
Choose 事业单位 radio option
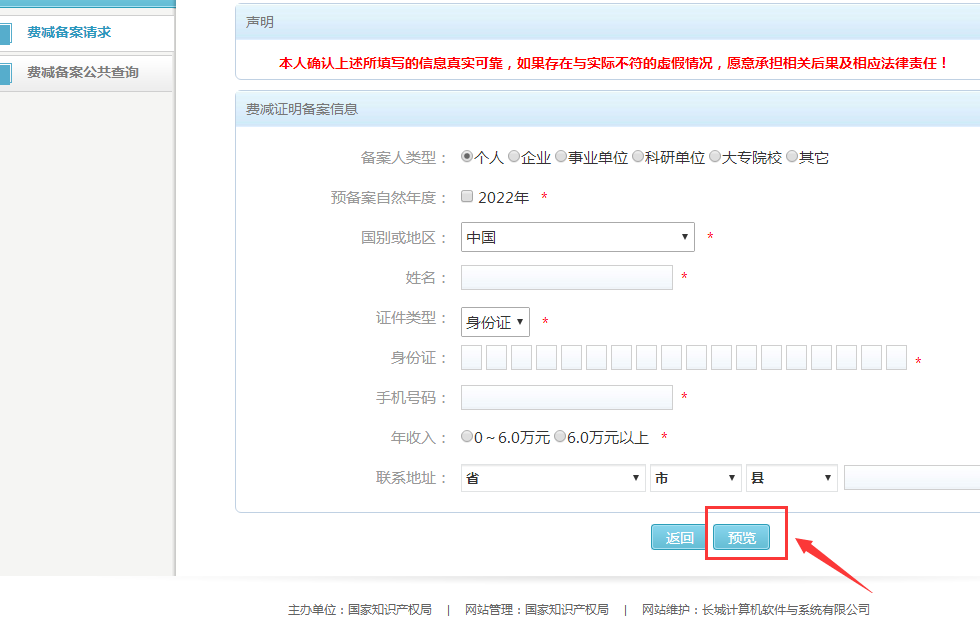561,157
